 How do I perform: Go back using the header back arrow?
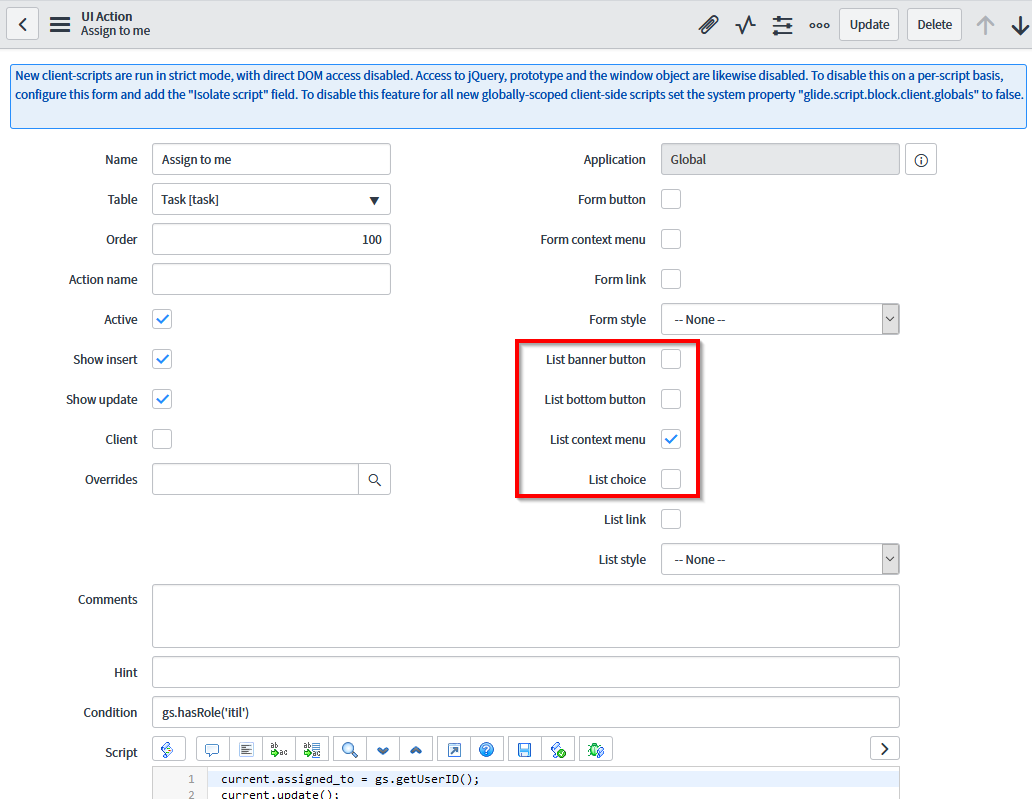(22, 24)
